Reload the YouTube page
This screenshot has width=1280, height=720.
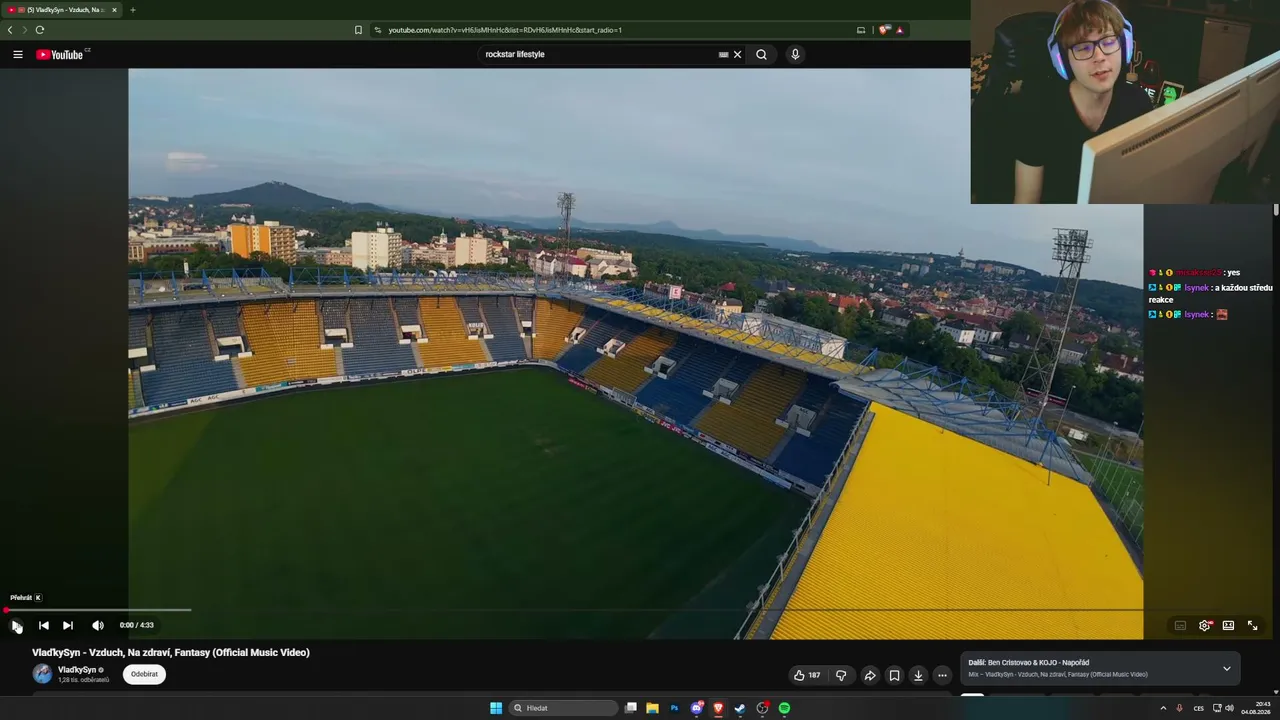click(40, 30)
